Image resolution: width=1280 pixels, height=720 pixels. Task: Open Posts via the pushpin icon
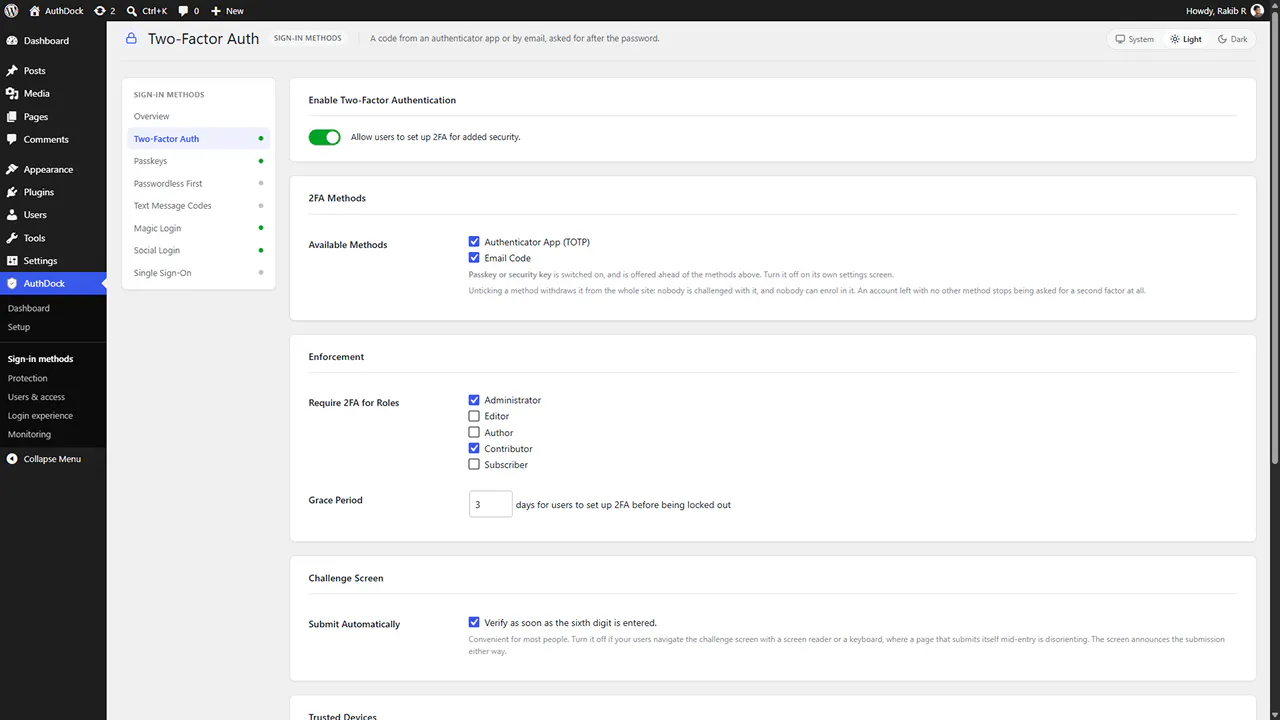tap(12, 71)
